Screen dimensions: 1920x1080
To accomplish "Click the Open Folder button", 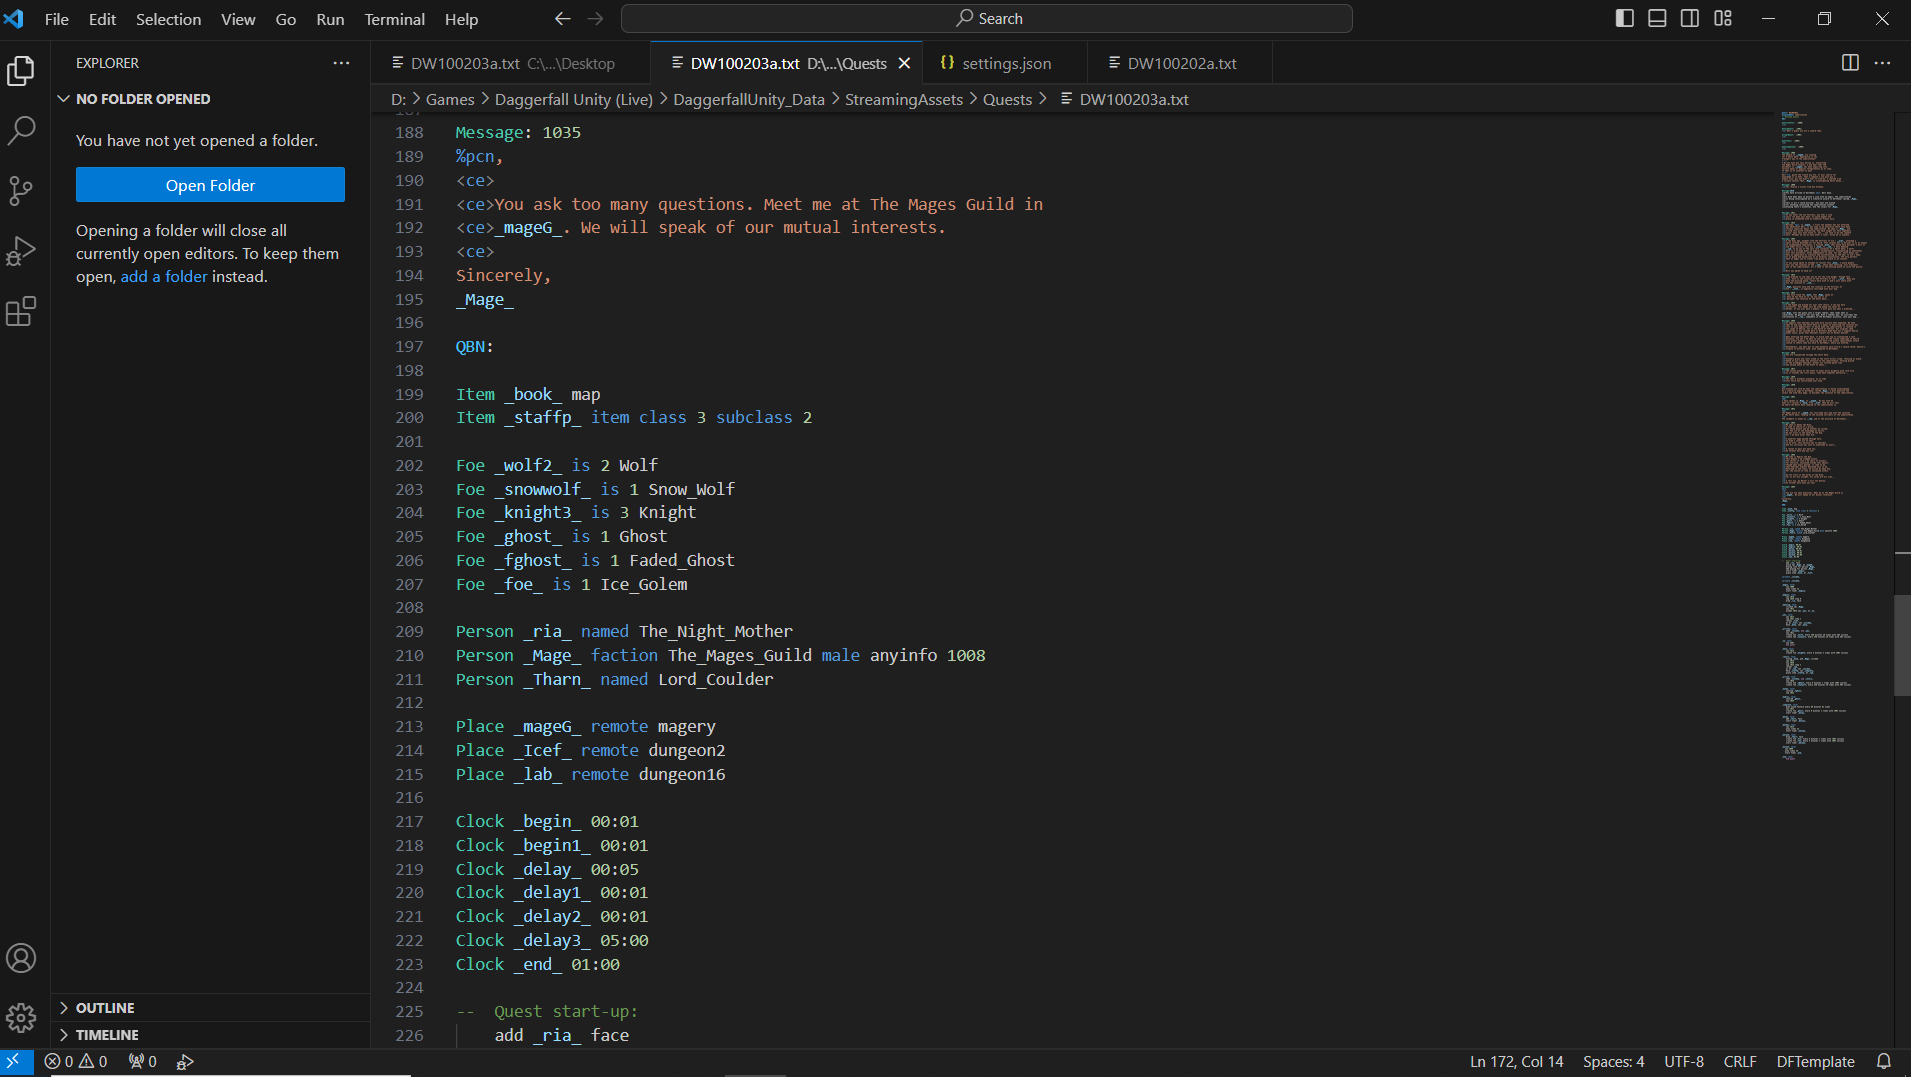I will pos(210,185).
